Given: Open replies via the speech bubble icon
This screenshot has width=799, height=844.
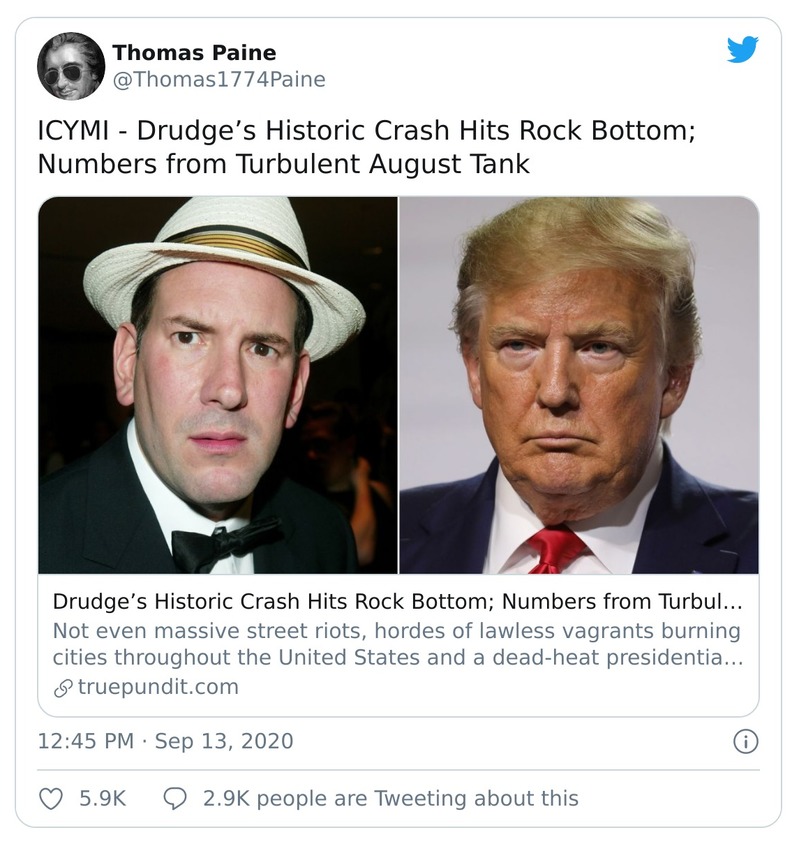Looking at the screenshot, I should pyautogui.click(x=174, y=800).
